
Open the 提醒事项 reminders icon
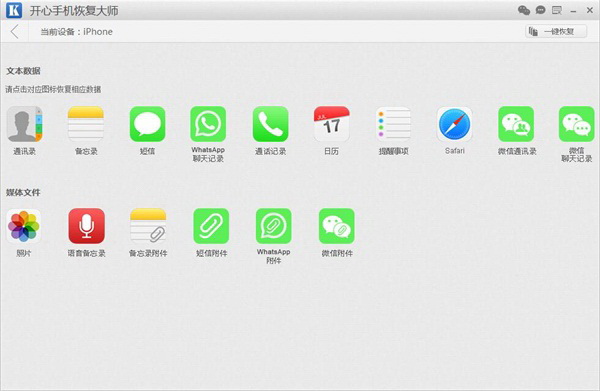pos(393,124)
